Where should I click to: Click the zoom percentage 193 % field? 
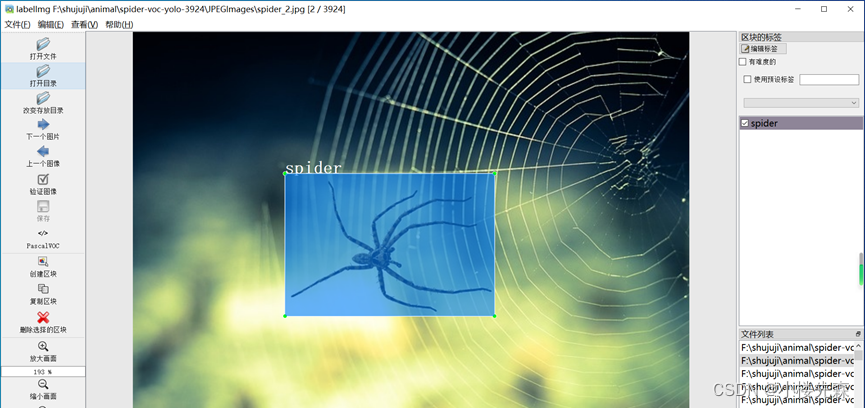pos(43,372)
